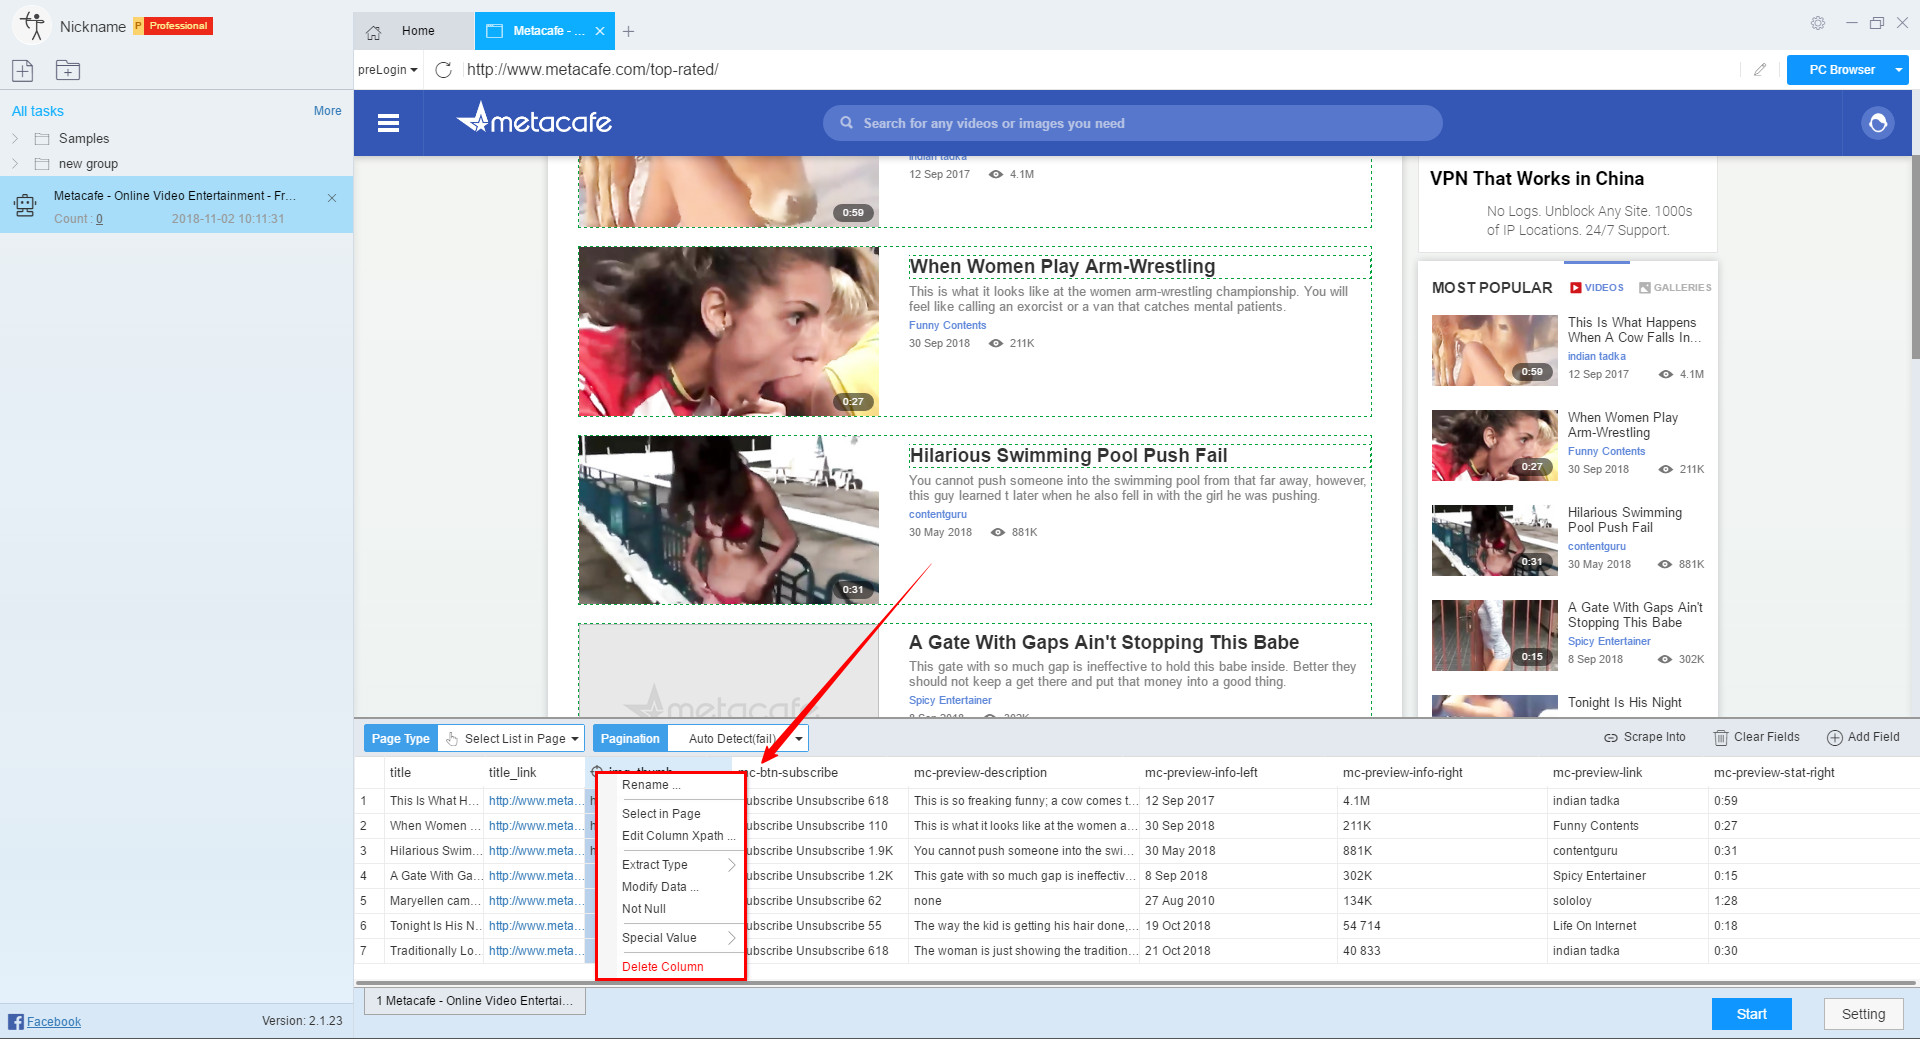The image size is (1920, 1039).
Task: Click the Setting button
Action: point(1863,1014)
